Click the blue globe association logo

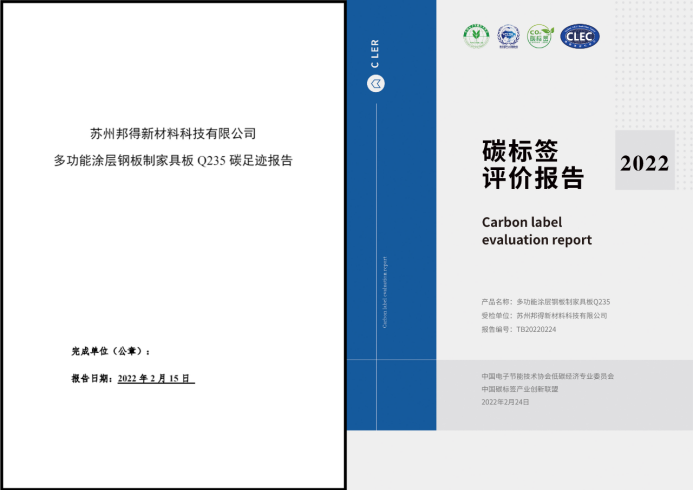click(508, 36)
